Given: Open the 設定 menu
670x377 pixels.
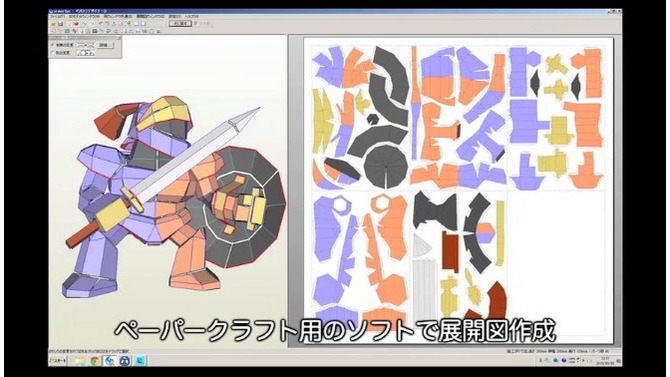Looking at the screenshot, I should tap(174, 17).
